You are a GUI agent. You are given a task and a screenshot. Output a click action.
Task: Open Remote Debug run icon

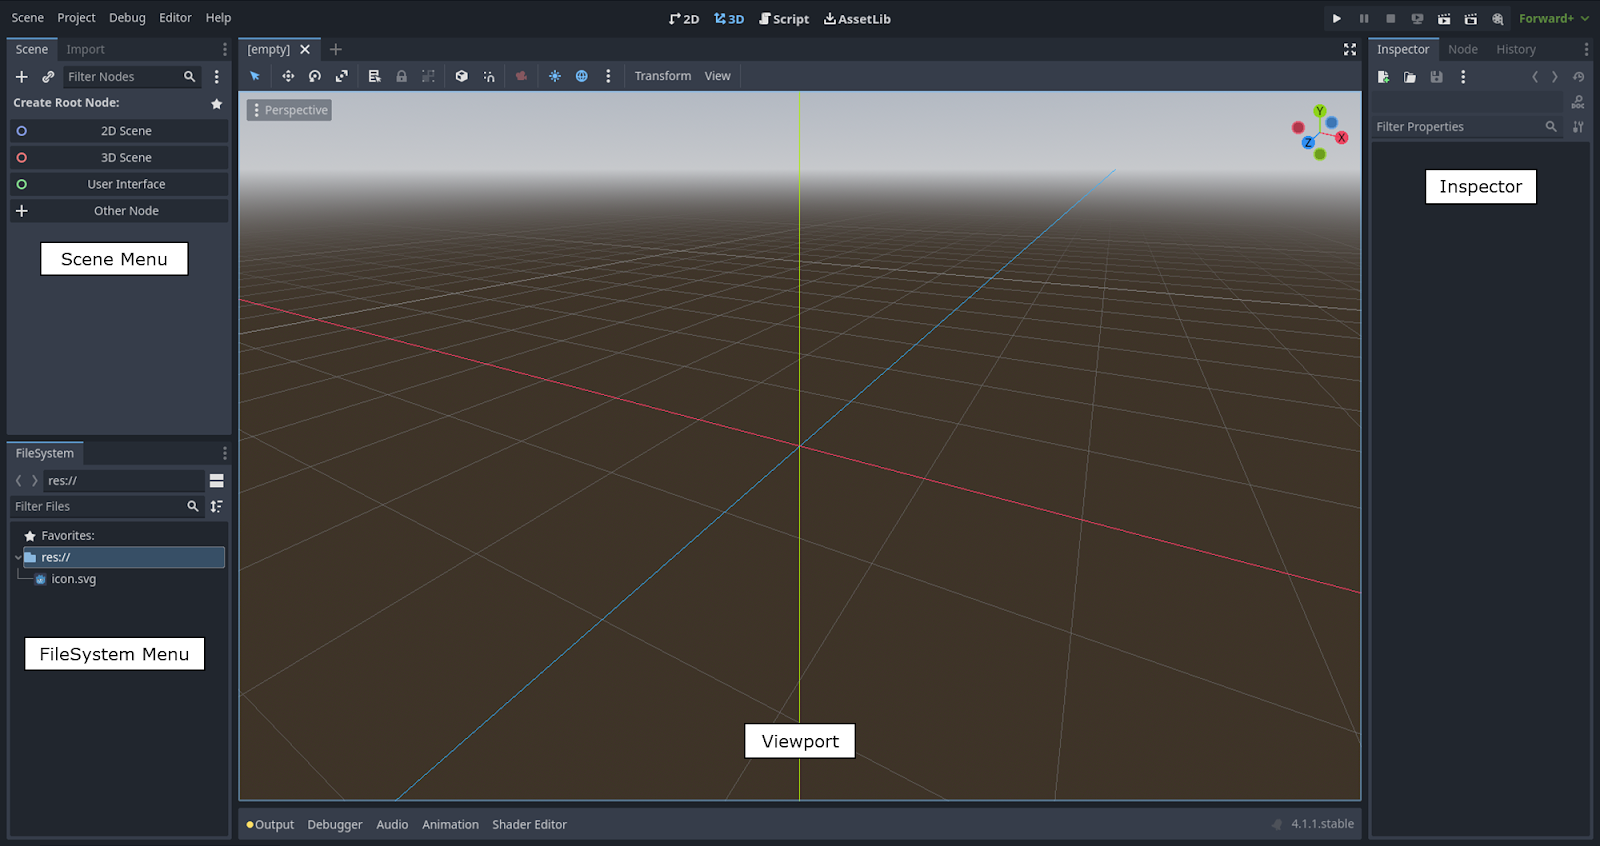pos(1417,19)
